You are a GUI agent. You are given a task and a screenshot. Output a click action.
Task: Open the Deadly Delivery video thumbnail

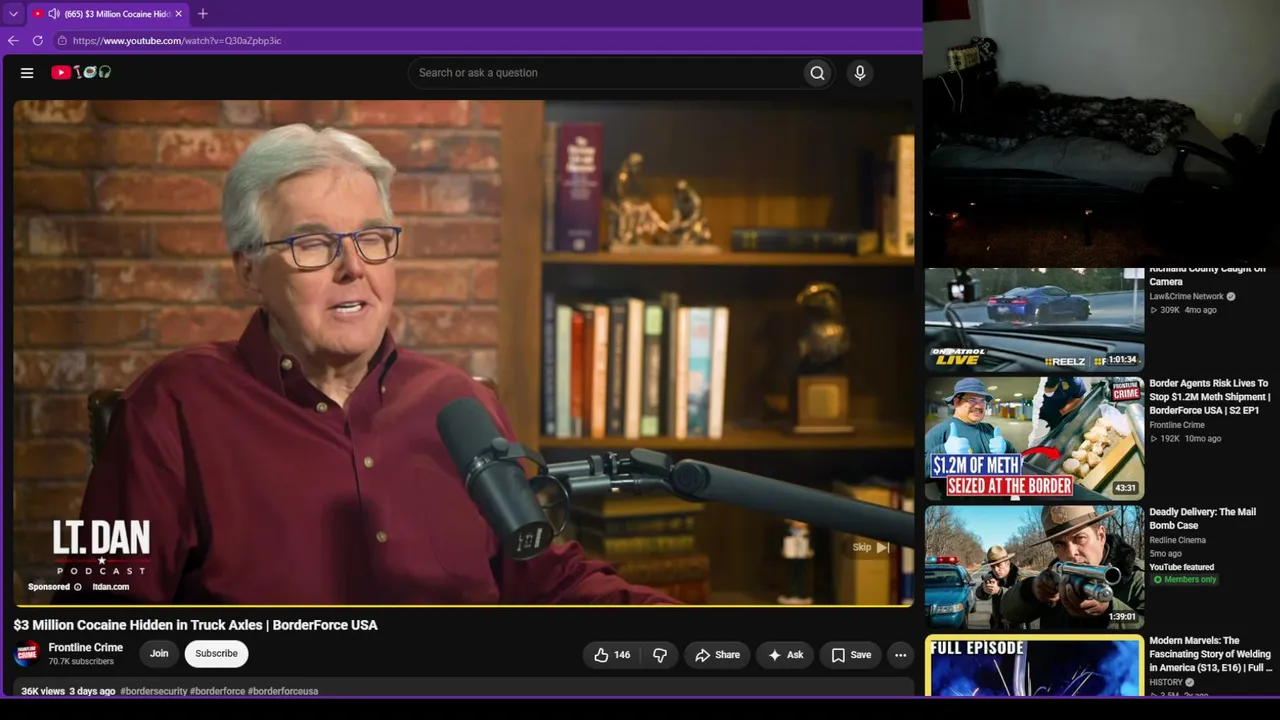[x=1034, y=567]
